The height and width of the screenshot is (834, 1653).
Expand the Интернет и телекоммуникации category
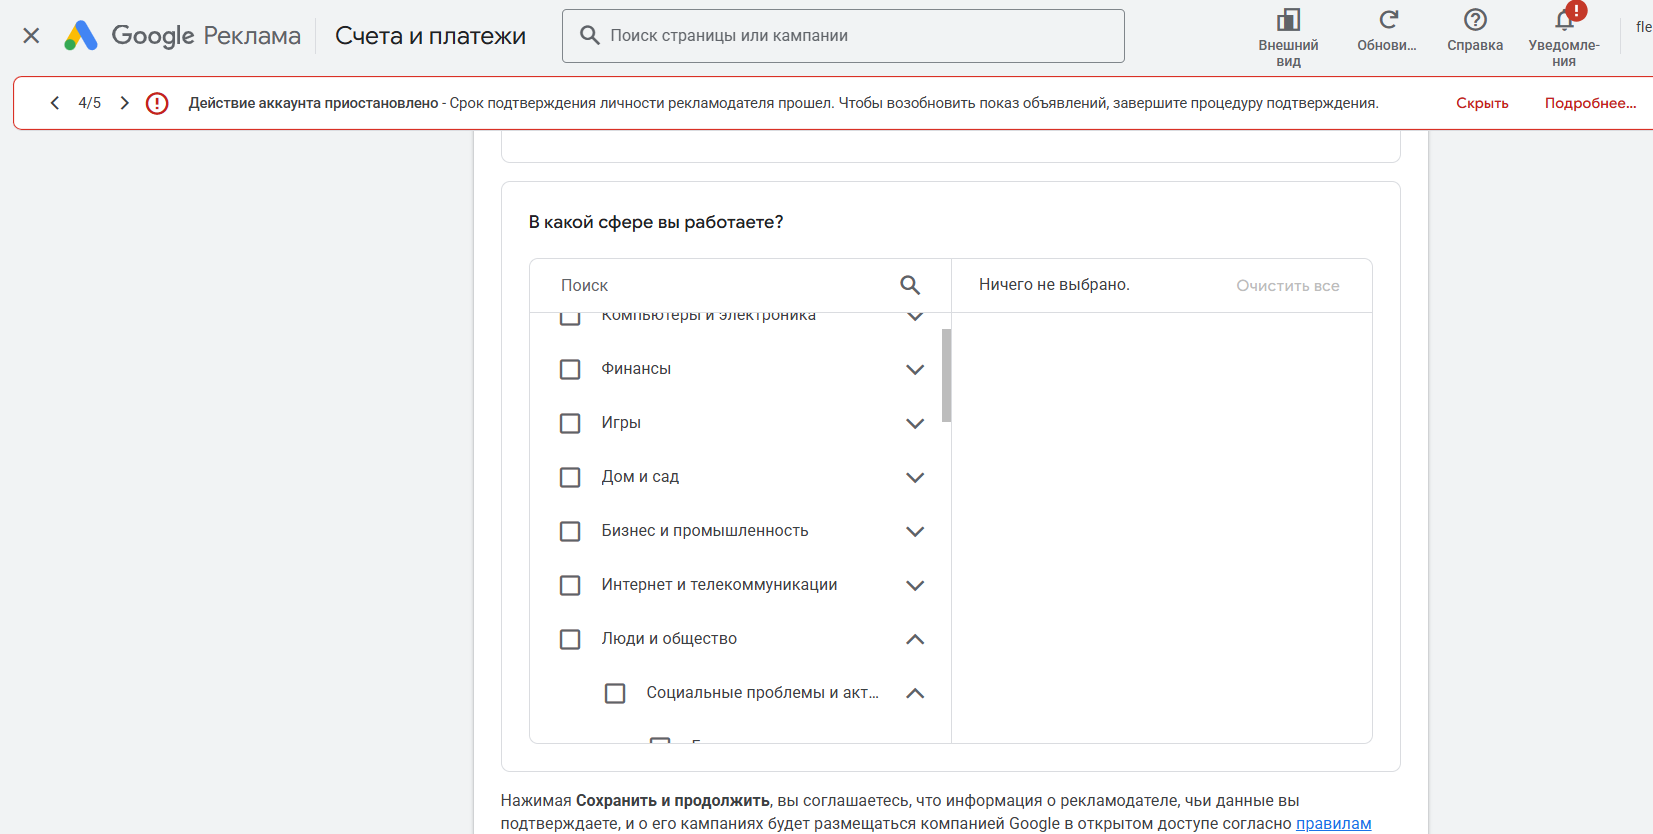(915, 585)
